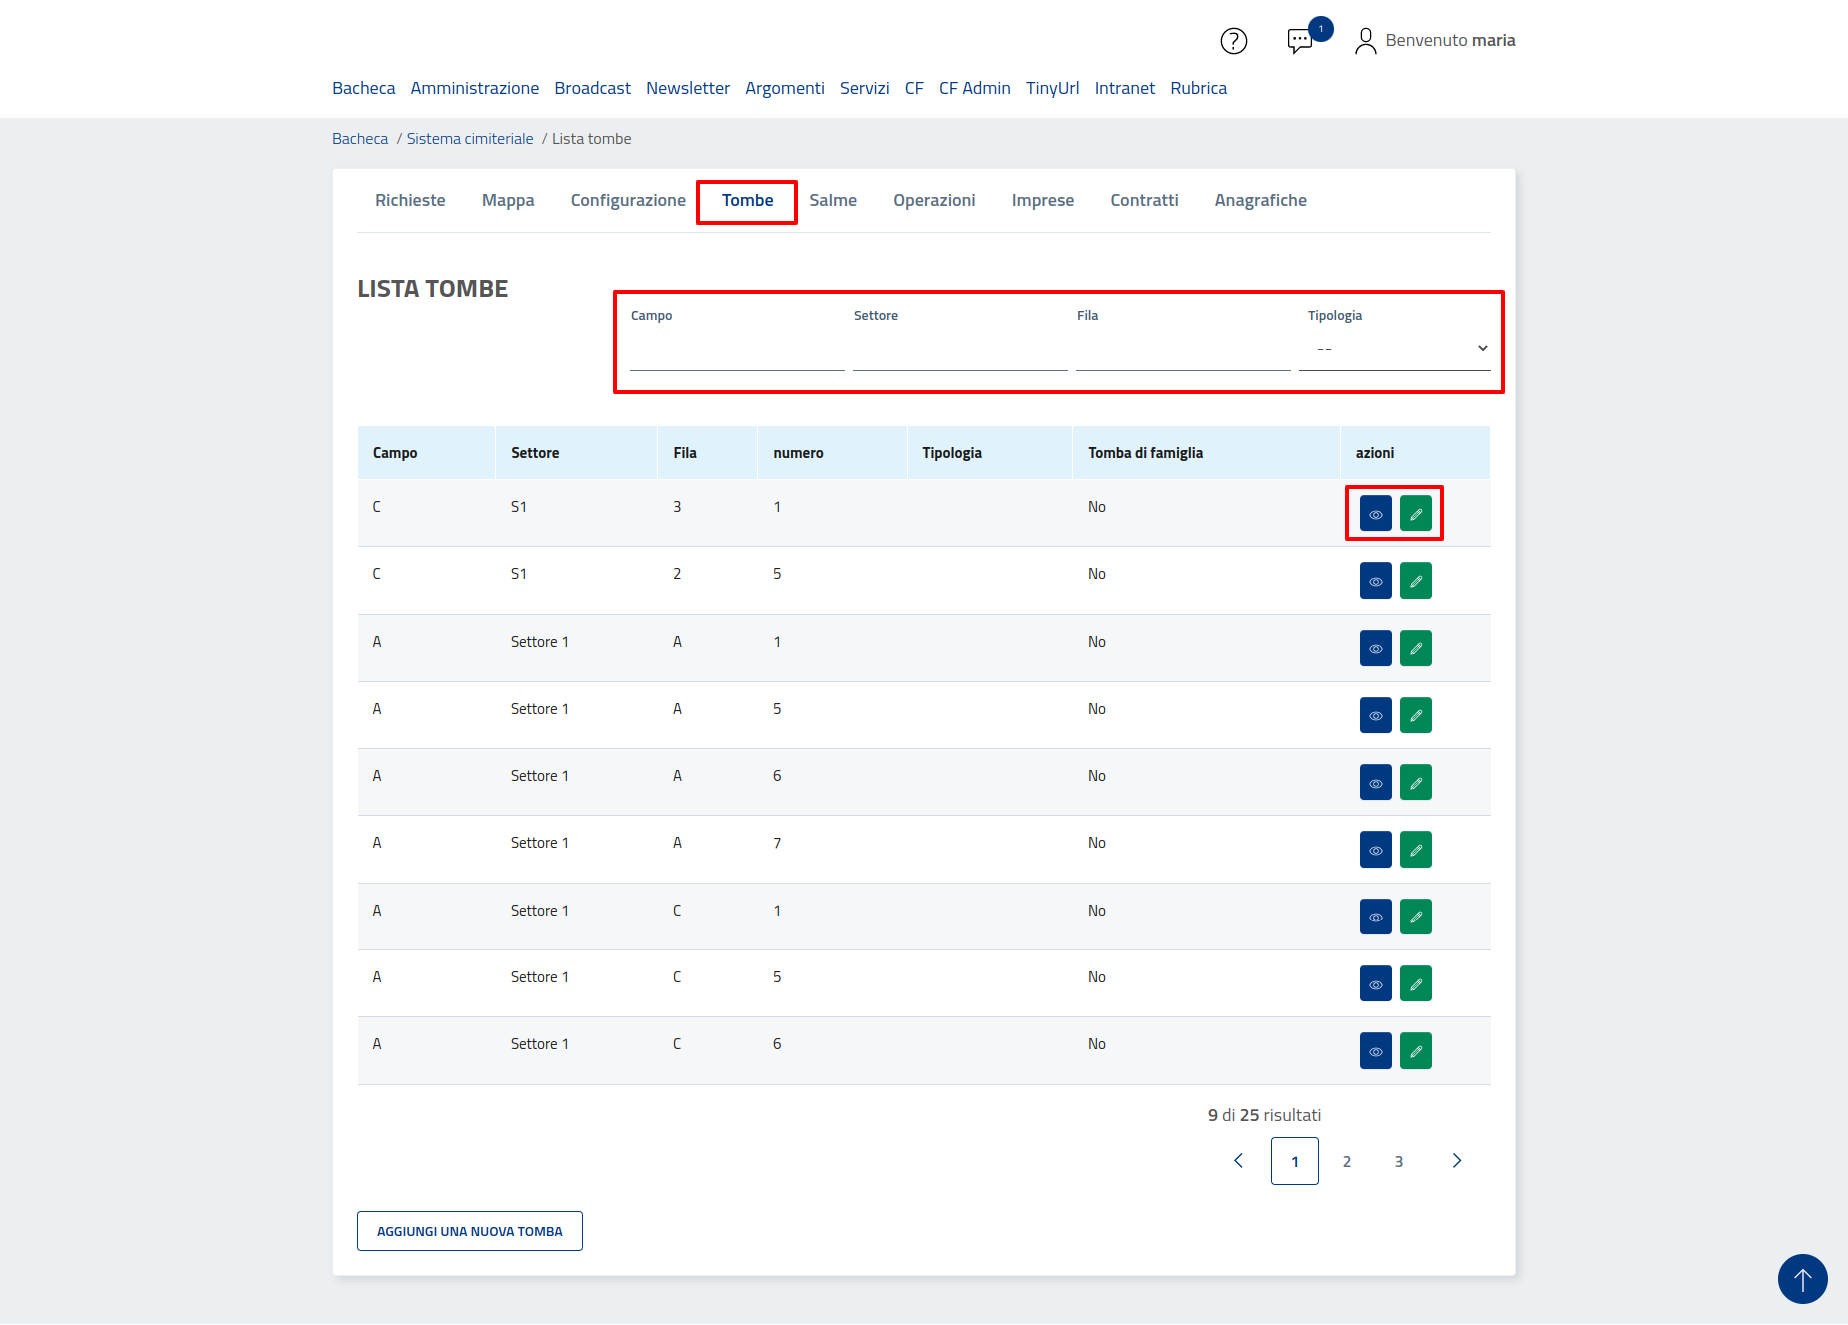Click the user profile icon
Screen dimensions: 1848x1325
pos(1365,41)
